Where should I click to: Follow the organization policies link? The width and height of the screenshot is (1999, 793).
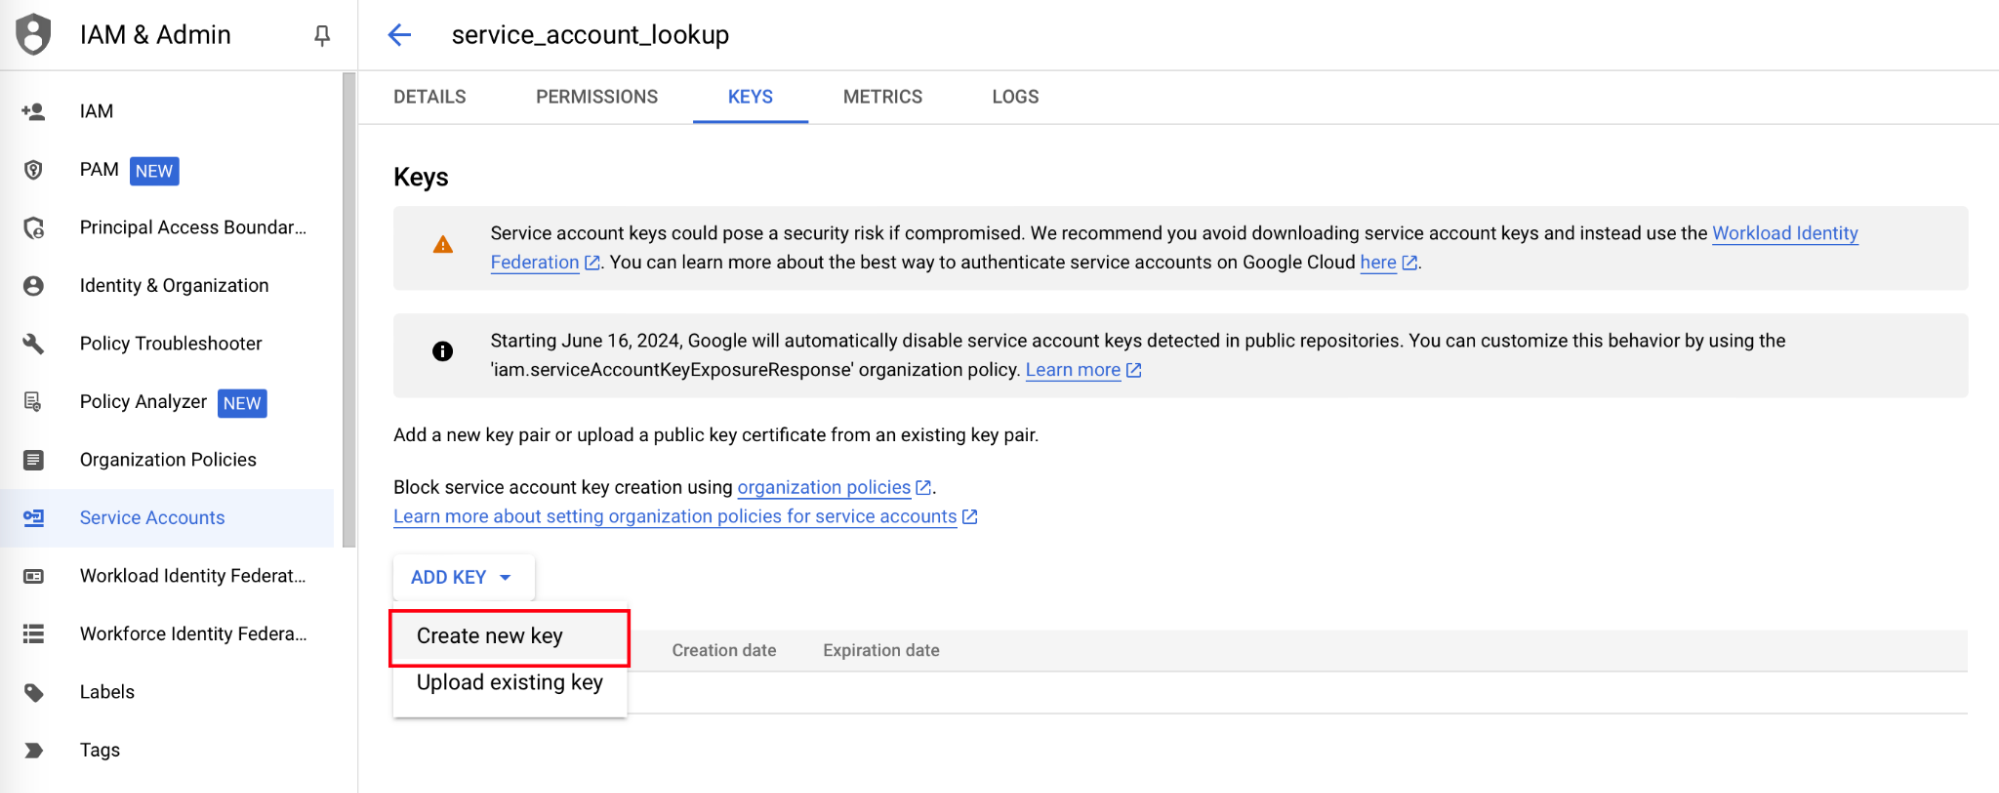[824, 487]
